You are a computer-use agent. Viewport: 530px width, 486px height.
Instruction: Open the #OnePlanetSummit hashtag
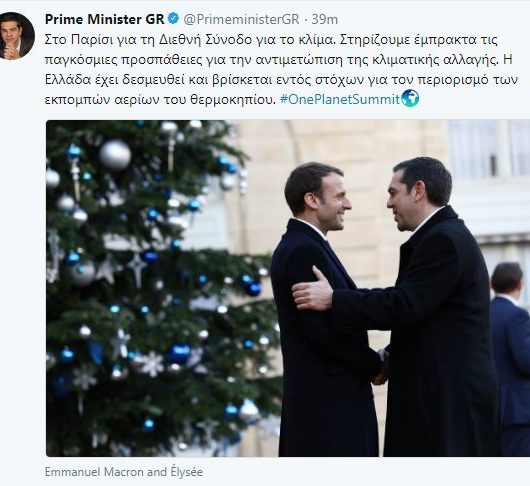click(x=340, y=99)
